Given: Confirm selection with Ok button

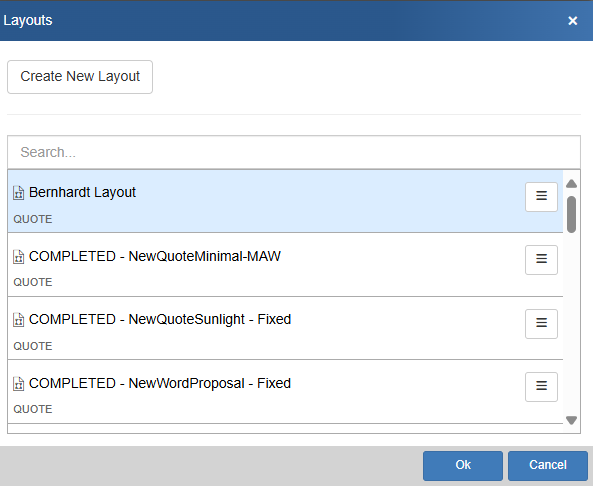Looking at the screenshot, I should click(463, 465).
